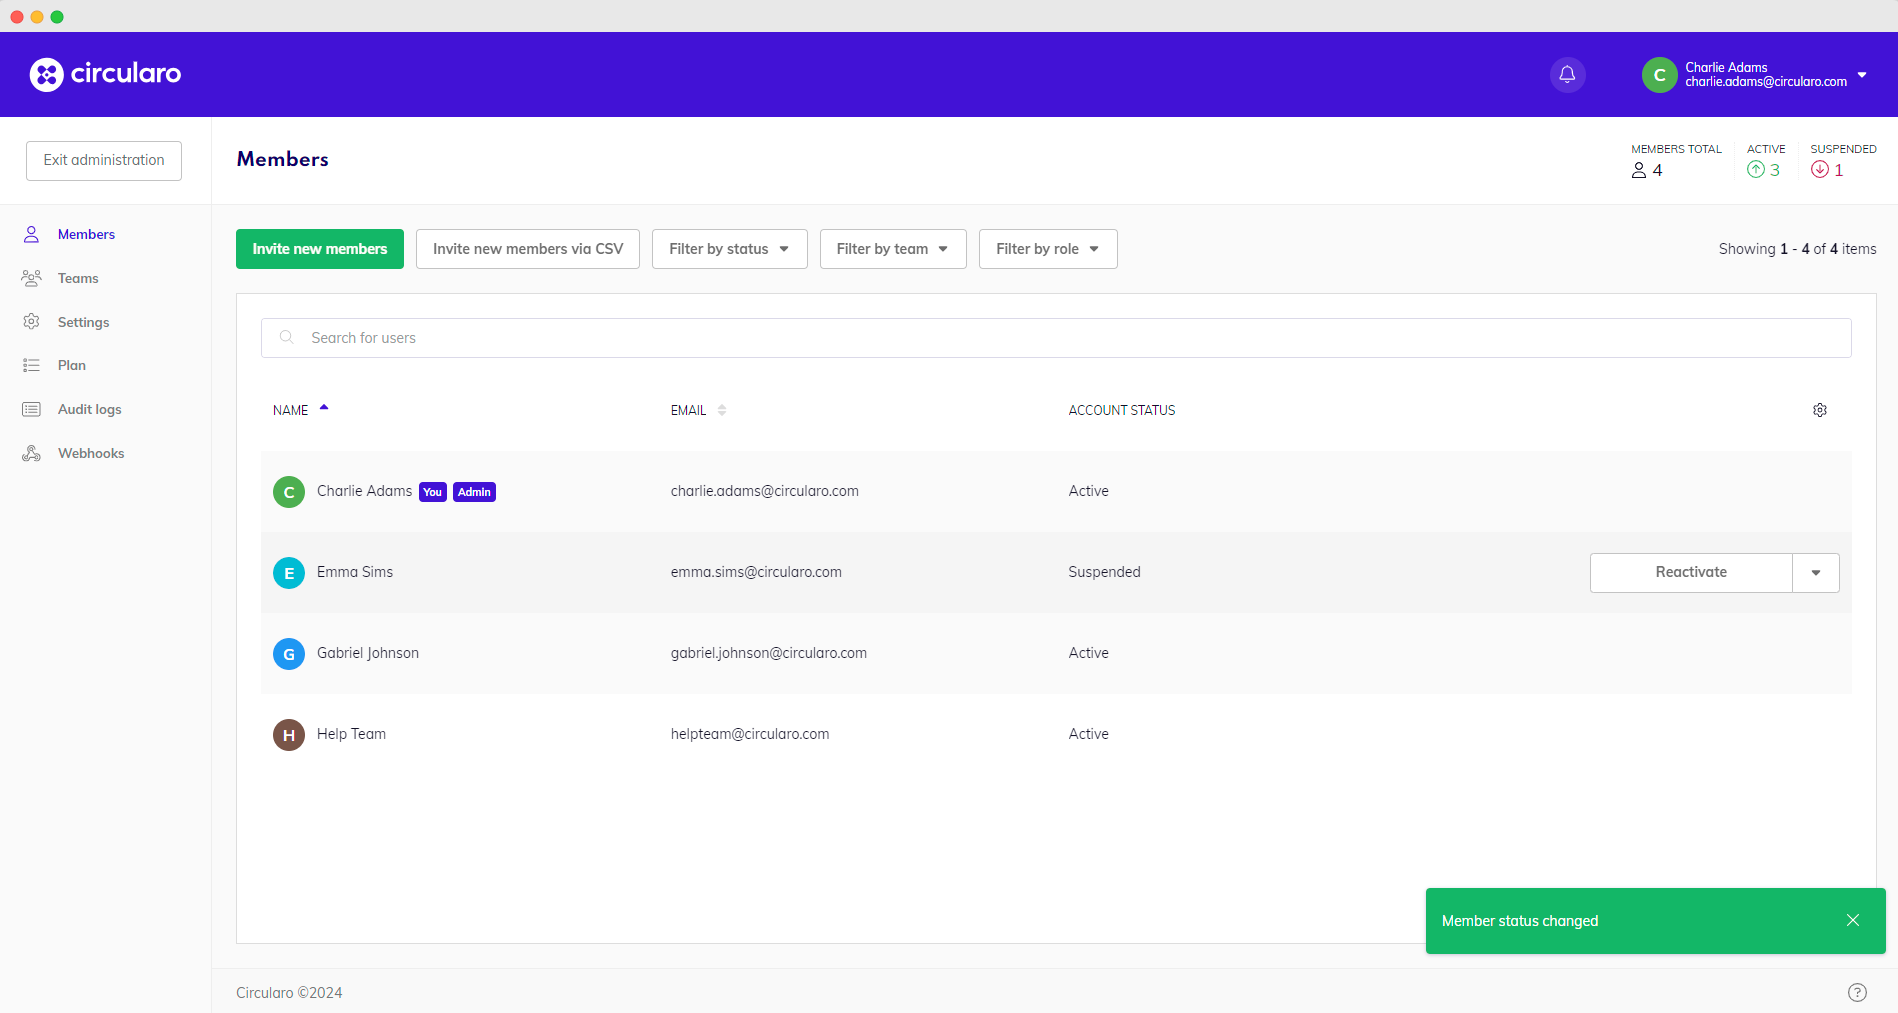Click the help question mark icon
Image resolution: width=1898 pixels, height=1013 pixels.
pyautogui.click(x=1856, y=992)
